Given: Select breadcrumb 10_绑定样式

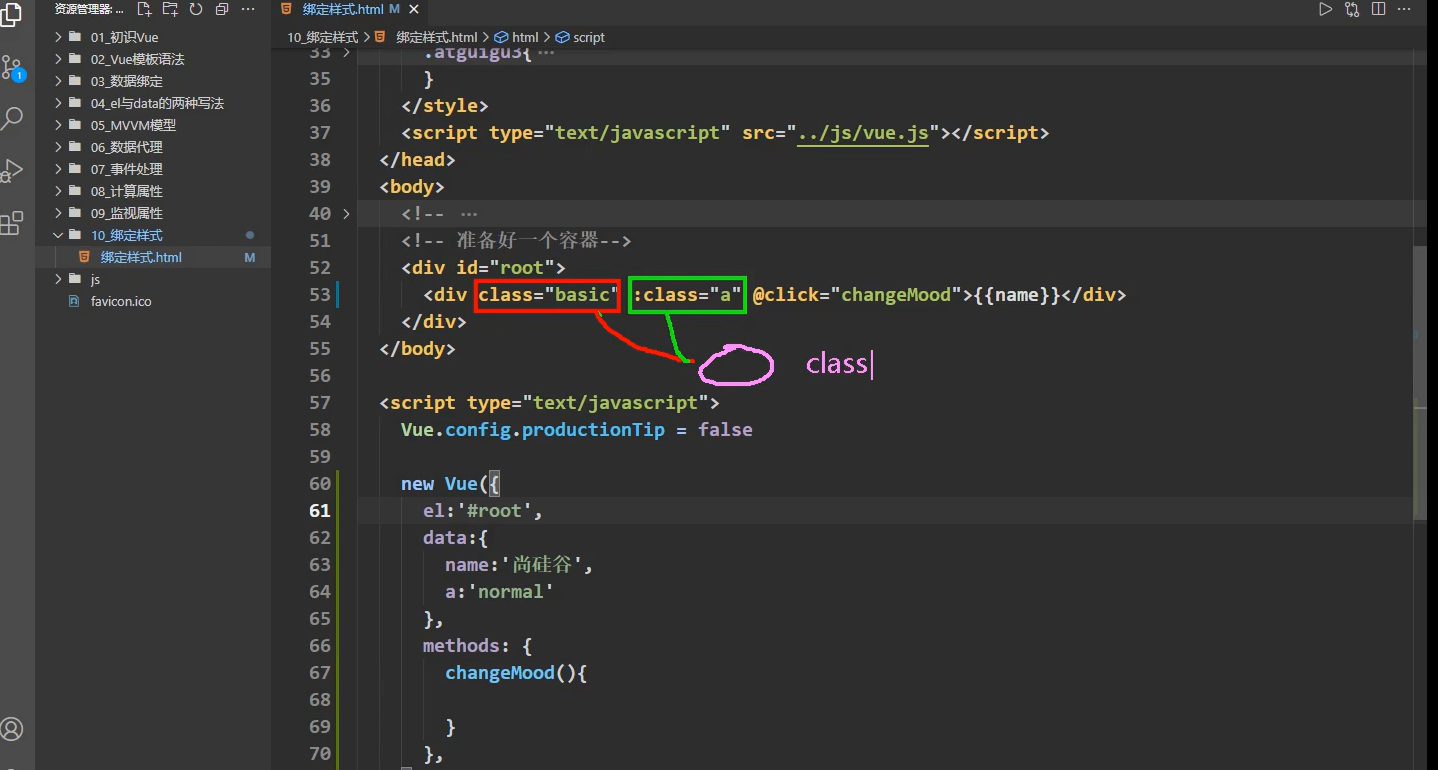Looking at the screenshot, I should [322, 37].
